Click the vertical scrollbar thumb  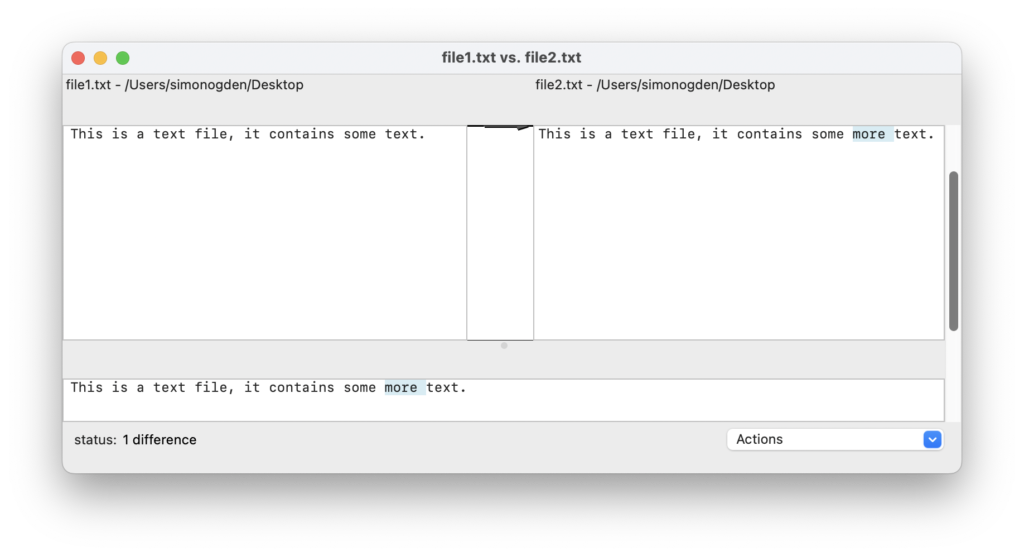(x=953, y=251)
